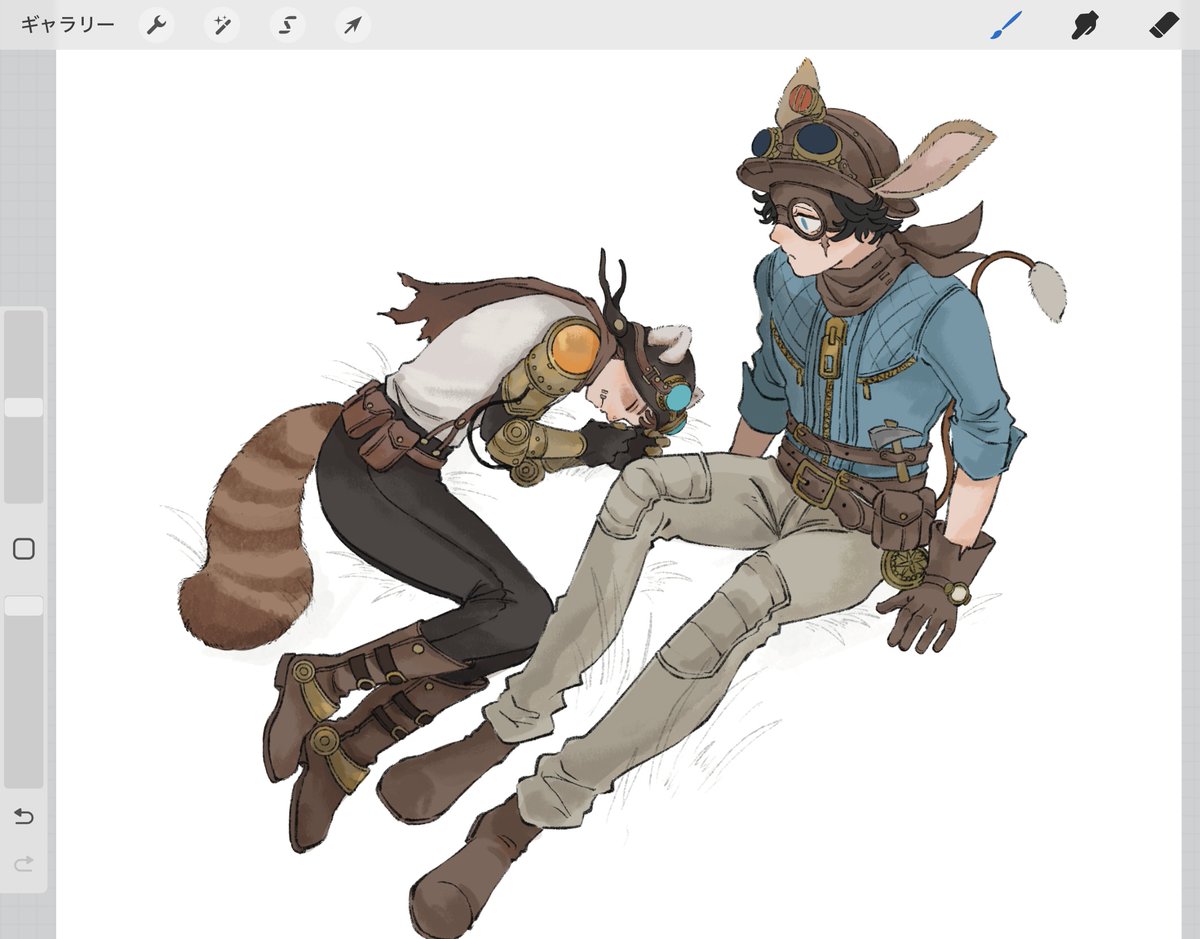1200x939 pixels.
Task: Open the Actions wrench menu
Action: [155, 26]
